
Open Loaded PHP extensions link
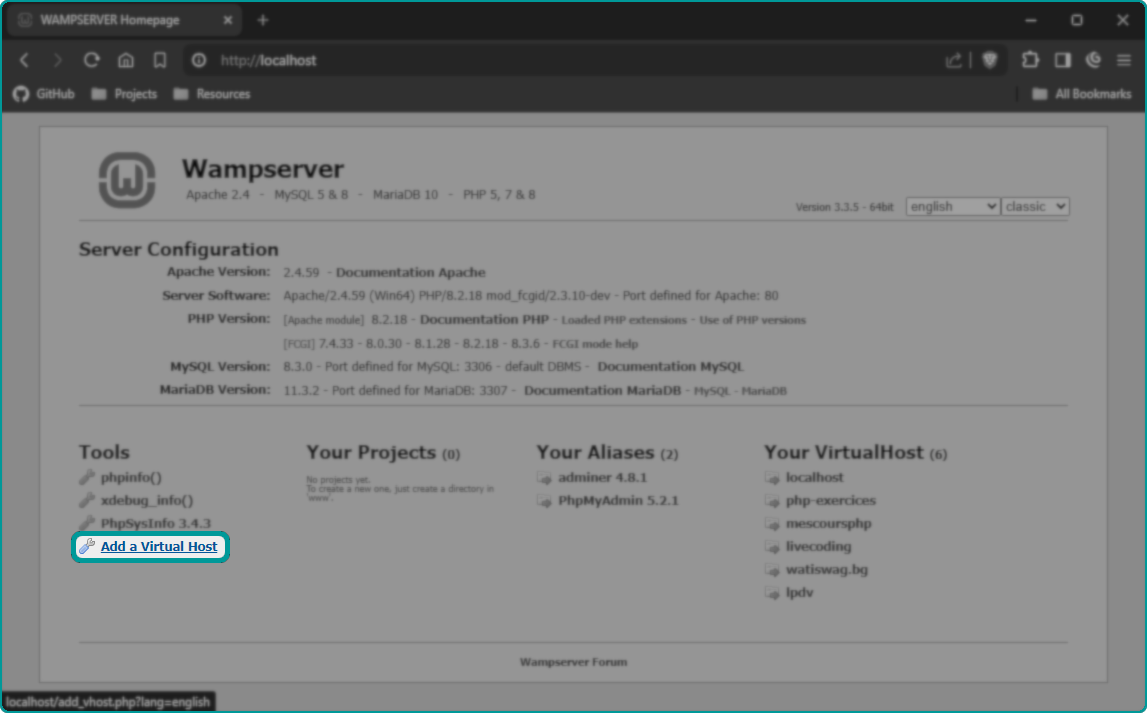click(624, 320)
